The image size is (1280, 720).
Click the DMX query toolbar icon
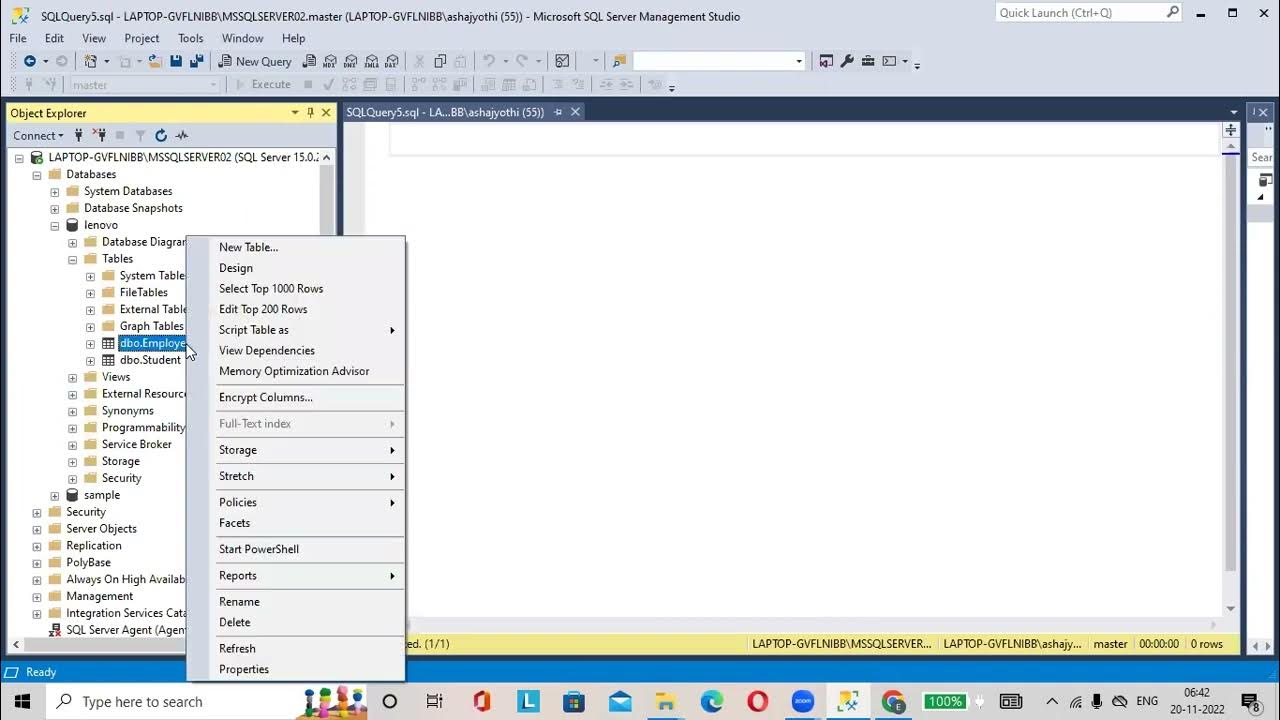tap(351, 61)
